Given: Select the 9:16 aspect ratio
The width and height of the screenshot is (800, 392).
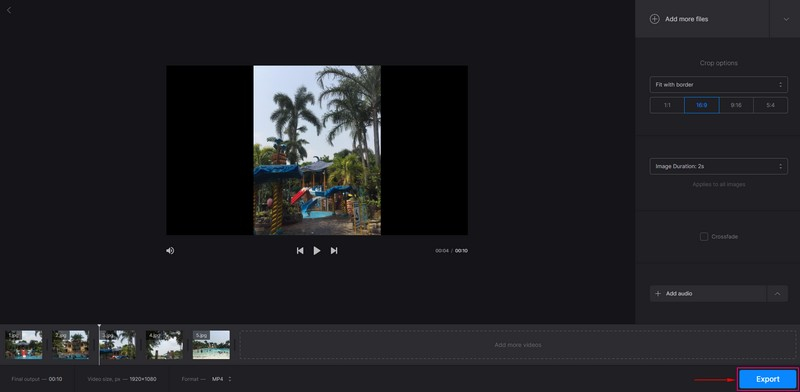Looking at the screenshot, I should tap(736, 105).
